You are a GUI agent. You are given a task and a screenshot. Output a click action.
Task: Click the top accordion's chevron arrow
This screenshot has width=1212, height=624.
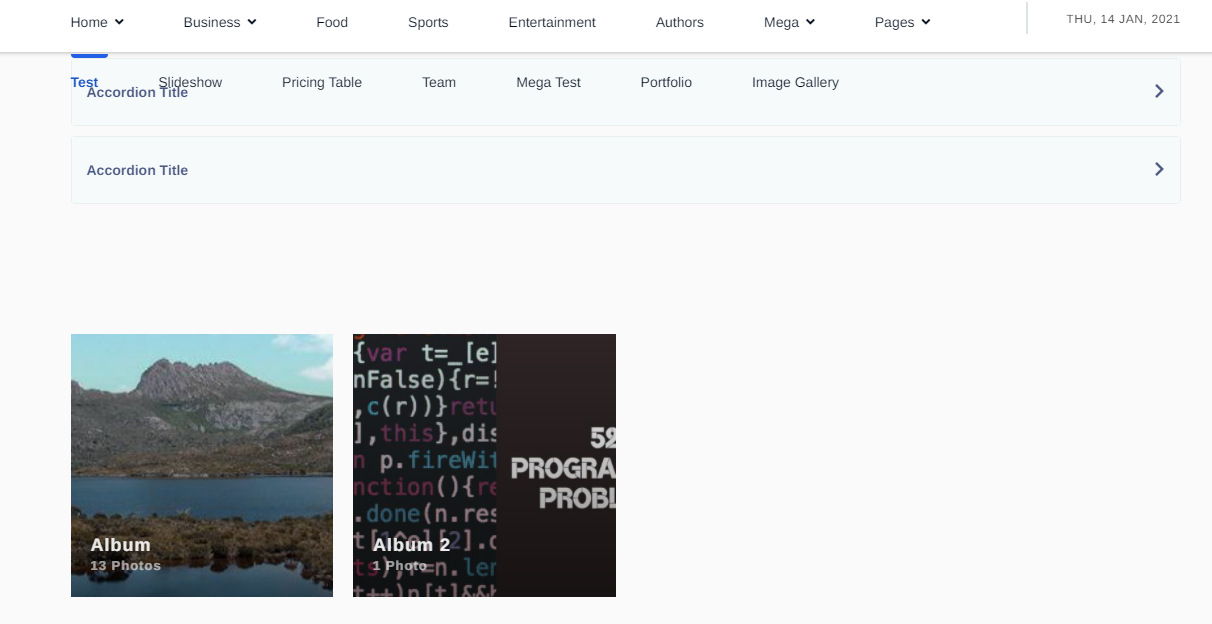point(1159,91)
